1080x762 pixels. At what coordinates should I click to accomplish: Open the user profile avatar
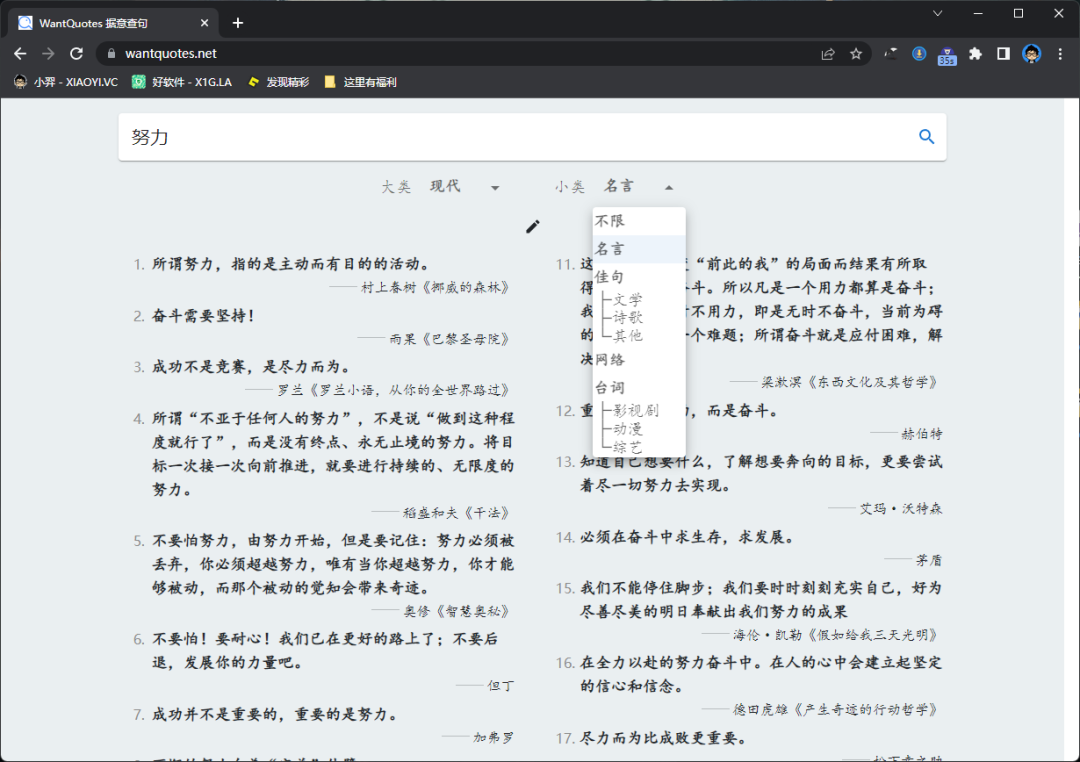pos(1032,54)
